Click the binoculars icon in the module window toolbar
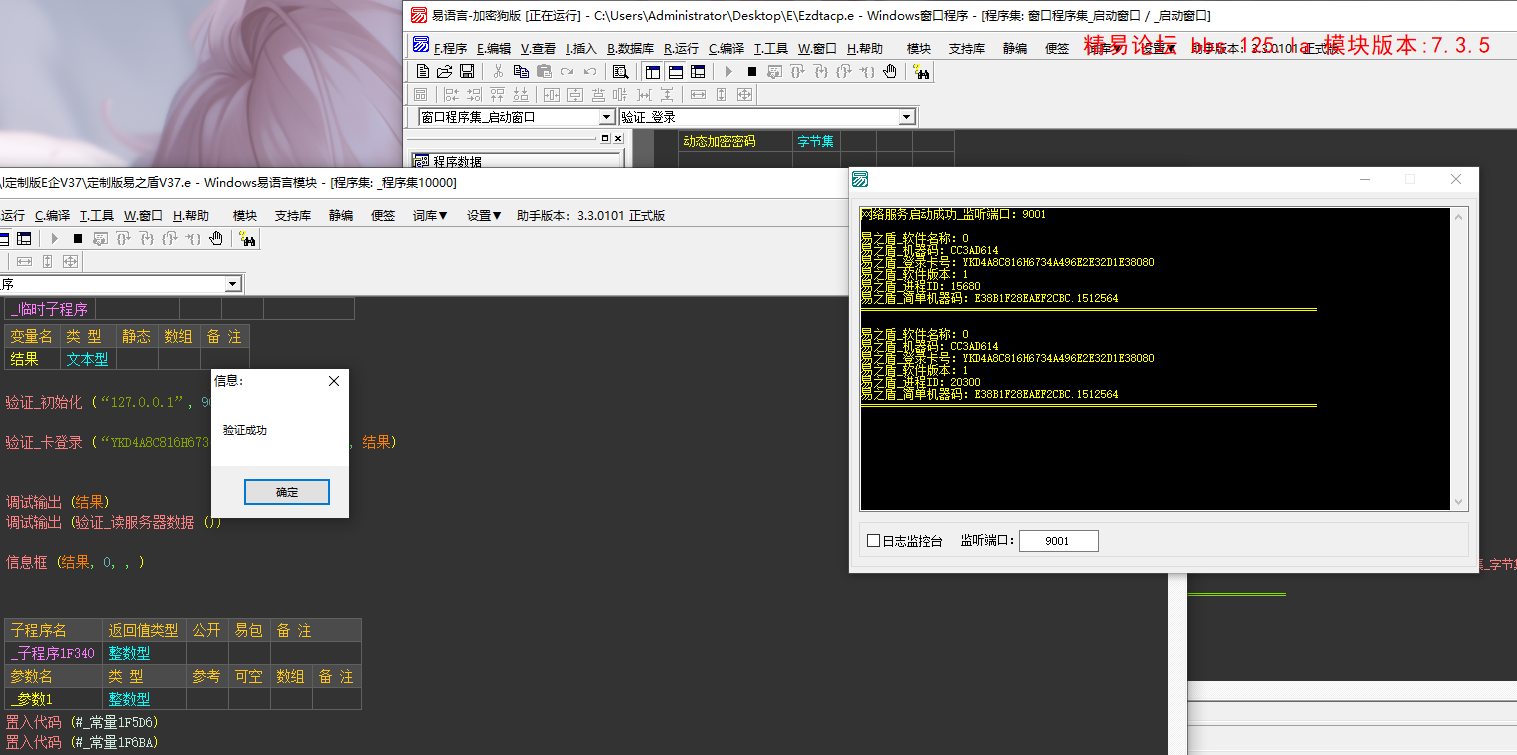Screen dimensions: 1517x755 pyautogui.click(x=248, y=238)
